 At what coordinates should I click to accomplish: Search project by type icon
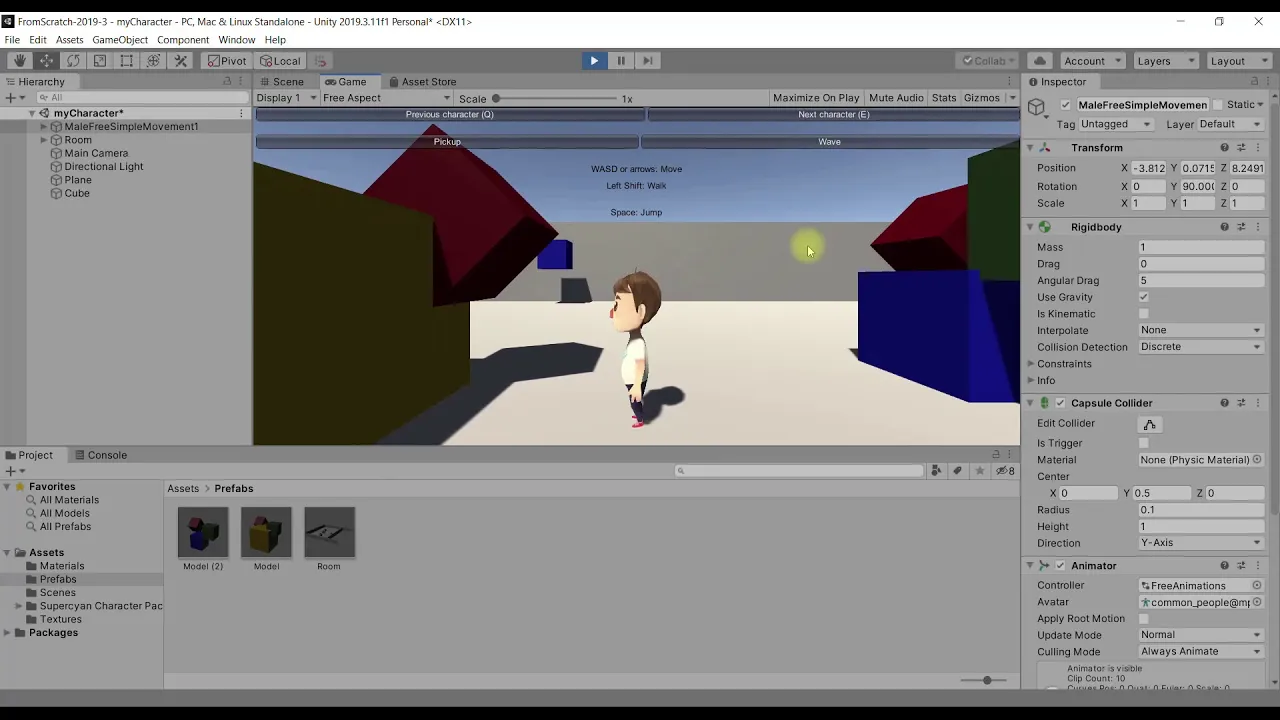point(936,471)
